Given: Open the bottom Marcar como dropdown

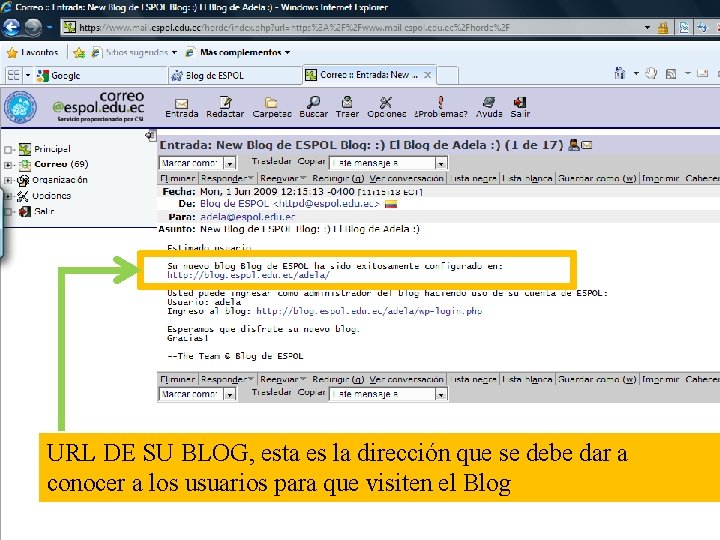Looking at the screenshot, I should click(x=197, y=394).
